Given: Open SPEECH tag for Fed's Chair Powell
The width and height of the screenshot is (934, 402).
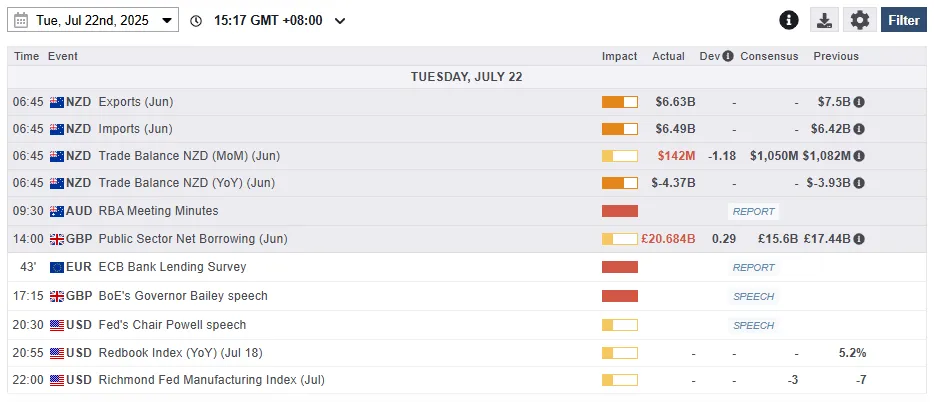Looking at the screenshot, I should point(753,325).
